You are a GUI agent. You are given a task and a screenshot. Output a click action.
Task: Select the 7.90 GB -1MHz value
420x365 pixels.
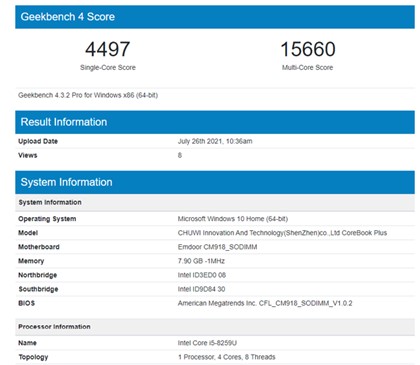point(201,261)
